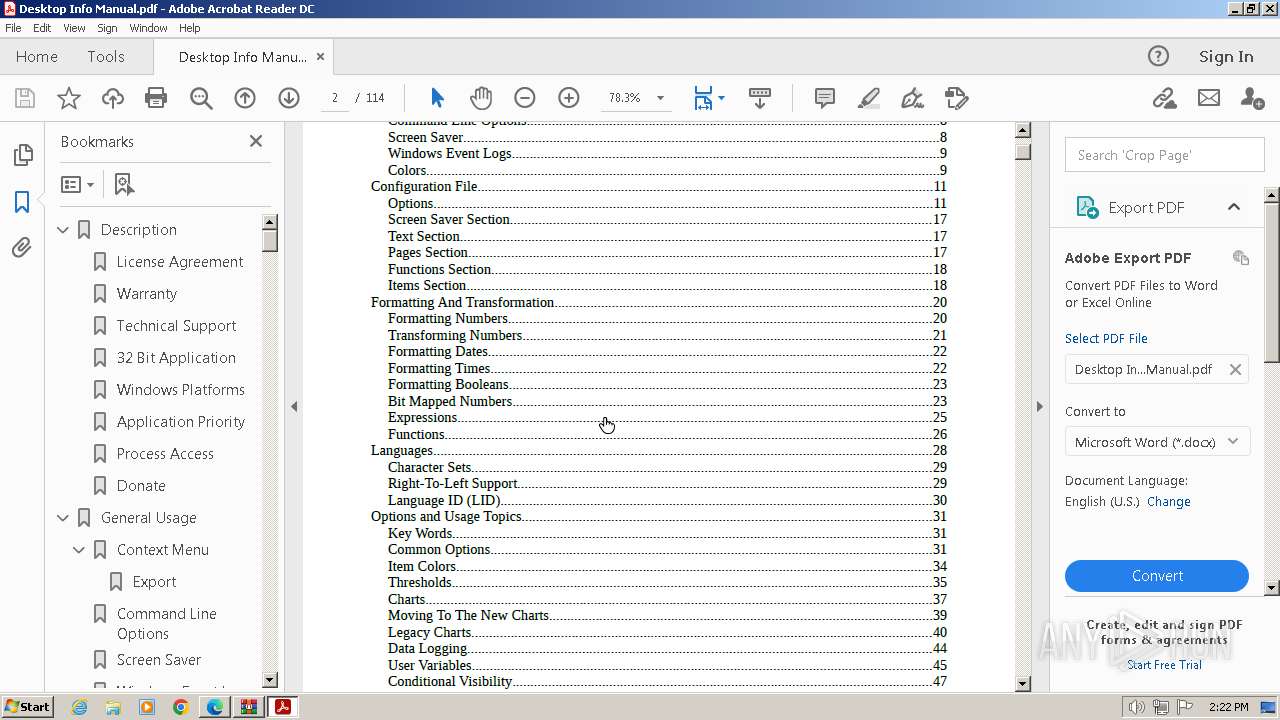Collapse the Export PDF section
Screen dimensions: 1280x720
tap(1234, 207)
